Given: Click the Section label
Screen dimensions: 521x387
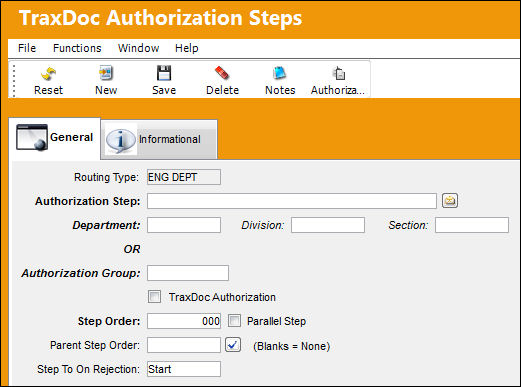Looking at the screenshot, I should [408, 225].
